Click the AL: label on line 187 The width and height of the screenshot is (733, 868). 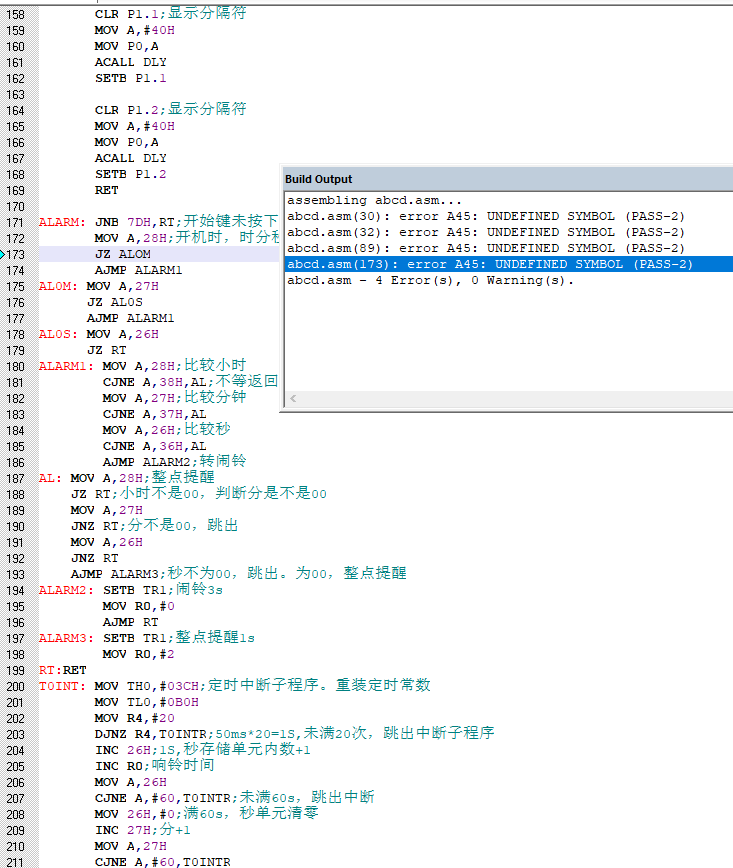coord(50,478)
